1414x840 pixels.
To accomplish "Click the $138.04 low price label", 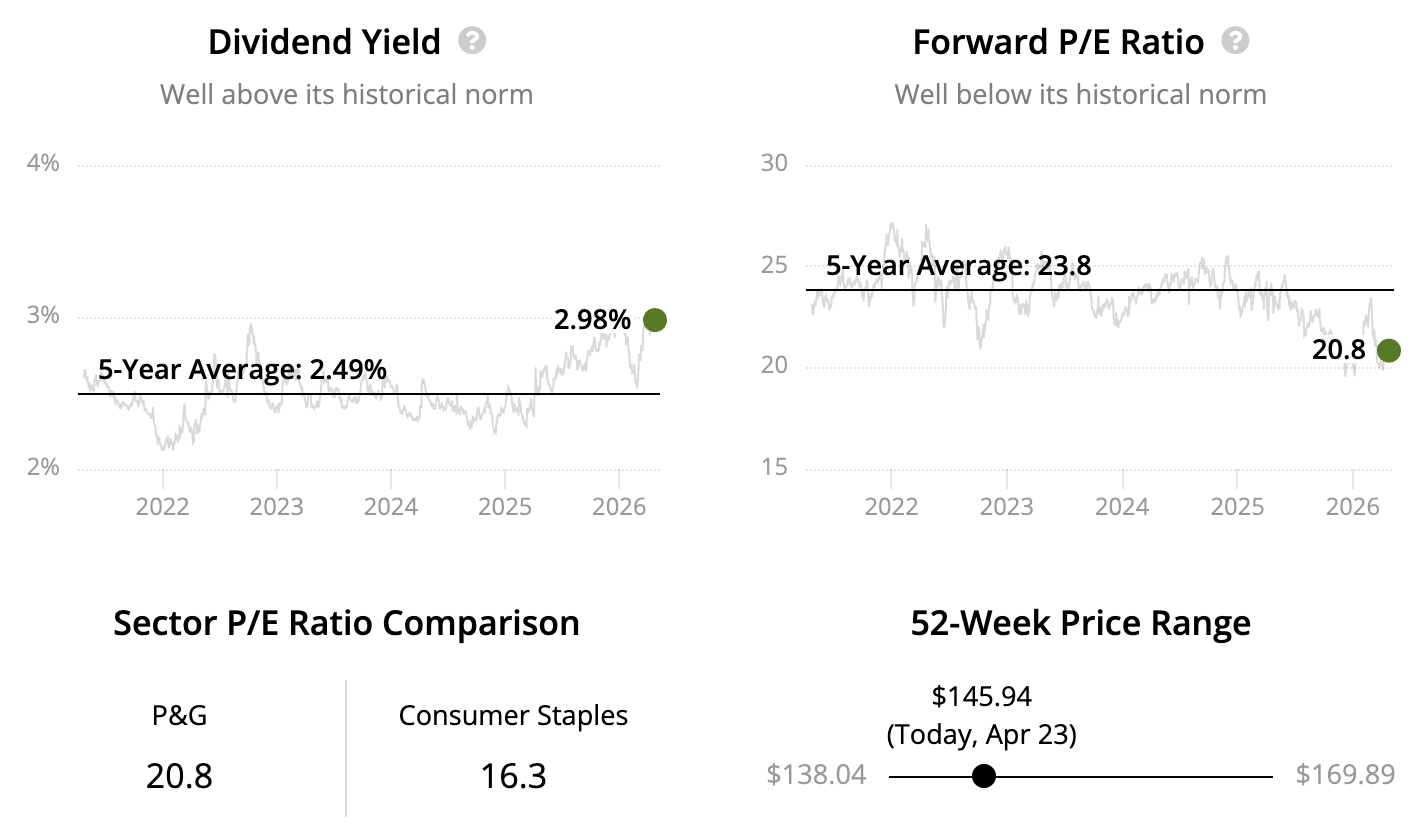I will [x=817, y=775].
